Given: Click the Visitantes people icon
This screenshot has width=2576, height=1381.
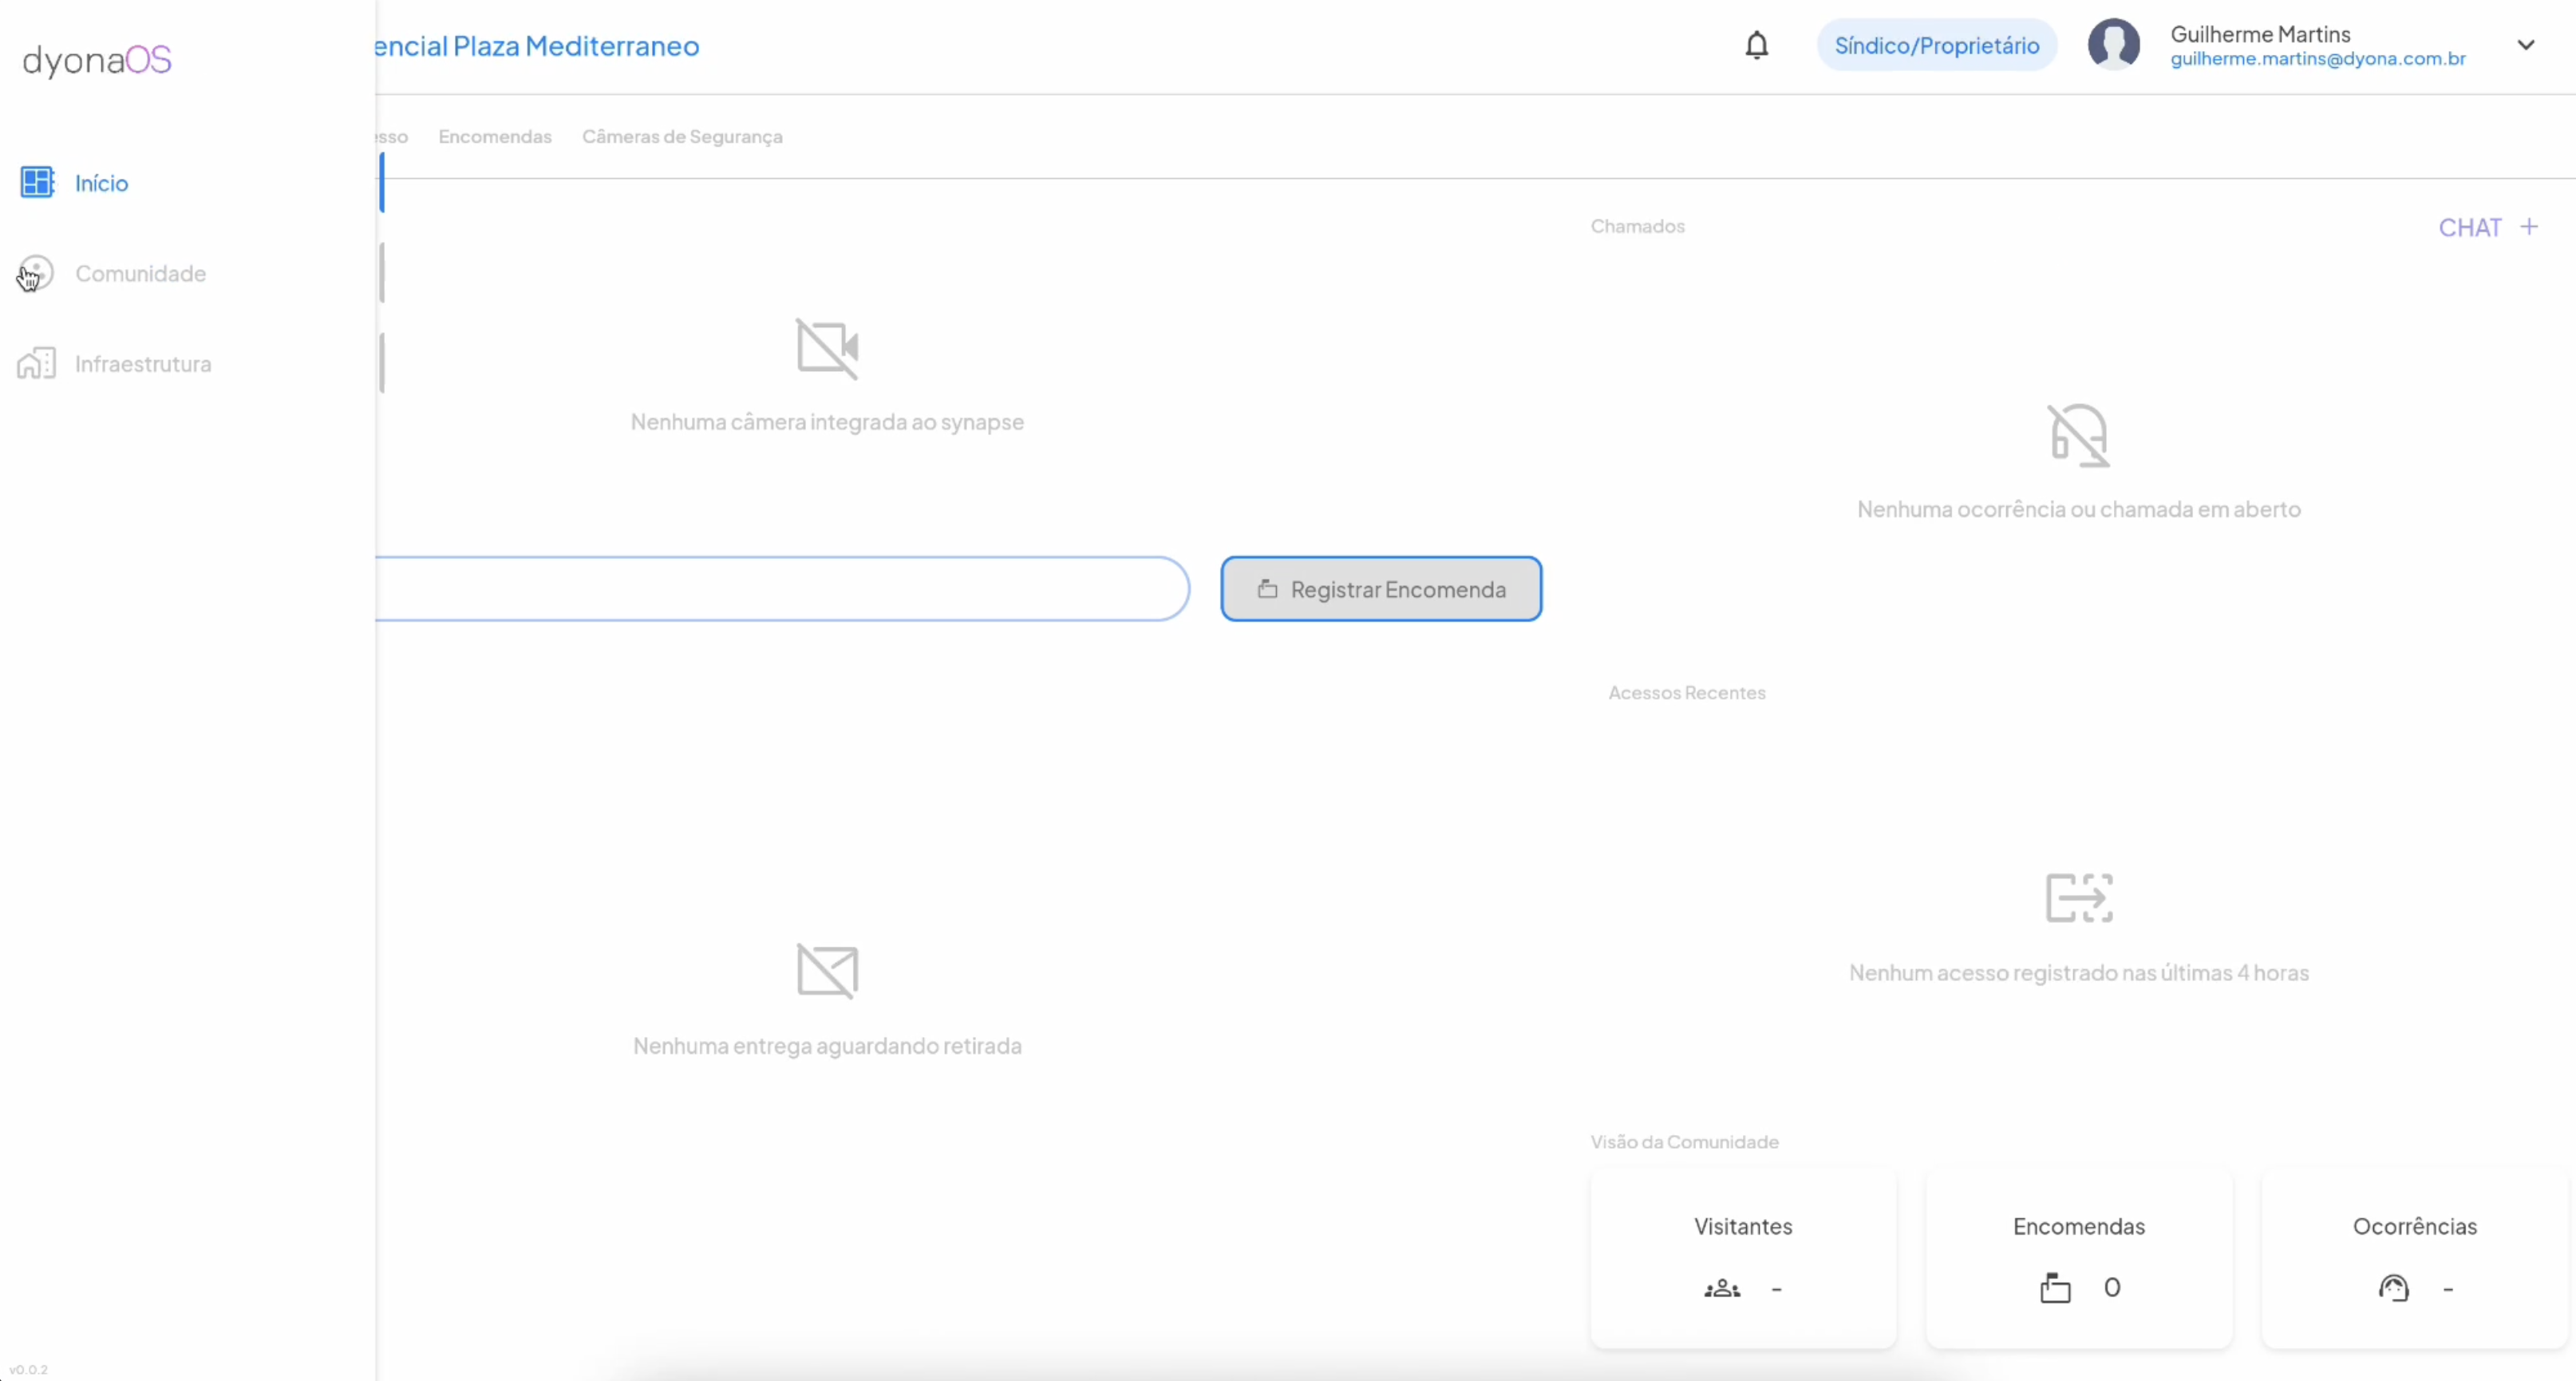Looking at the screenshot, I should tap(1722, 1289).
